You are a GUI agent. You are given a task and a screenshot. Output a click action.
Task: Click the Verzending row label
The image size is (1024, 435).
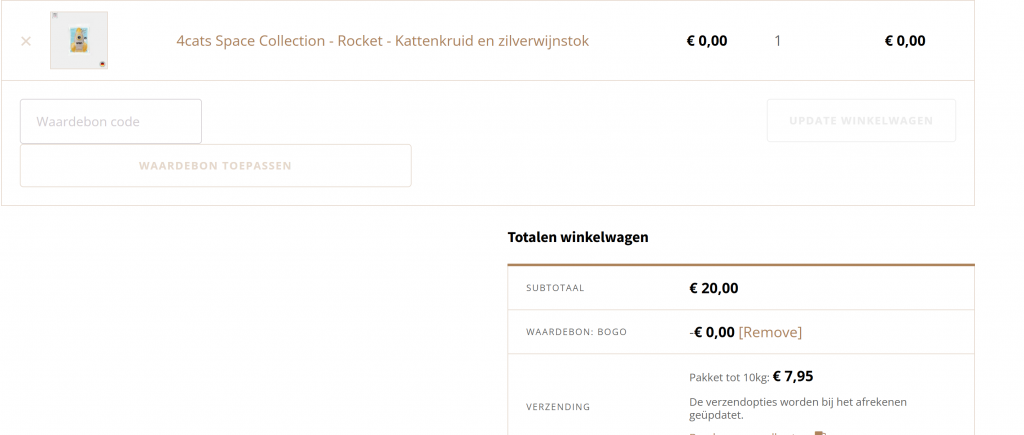558,407
